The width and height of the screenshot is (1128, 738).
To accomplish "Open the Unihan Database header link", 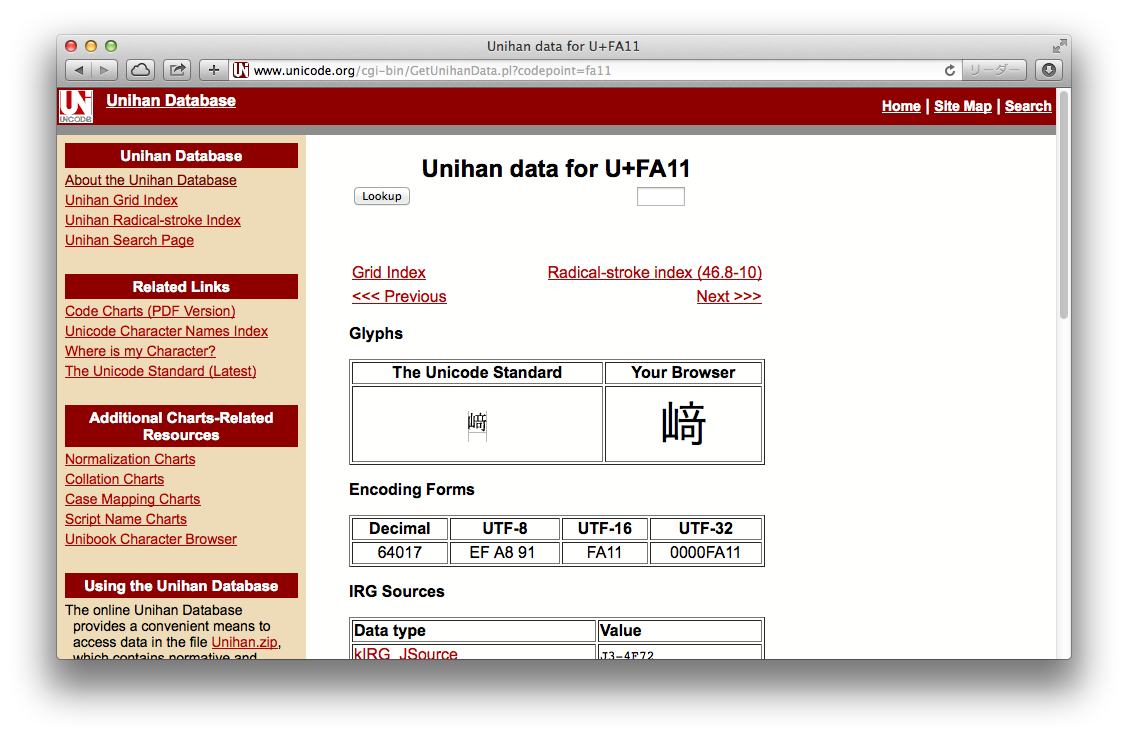I will [x=171, y=101].
